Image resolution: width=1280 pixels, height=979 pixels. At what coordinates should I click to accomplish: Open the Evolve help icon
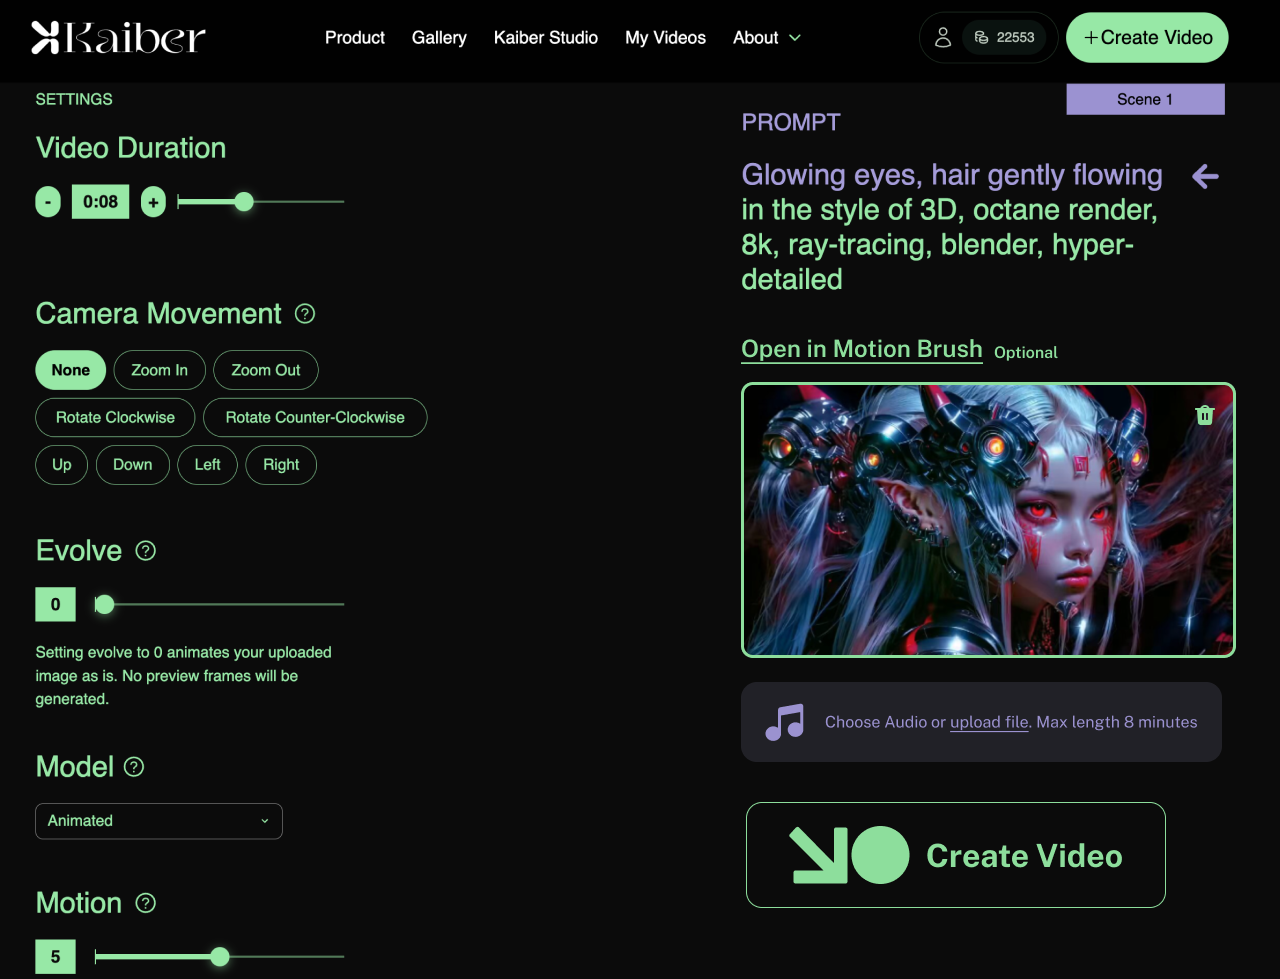point(146,550)
